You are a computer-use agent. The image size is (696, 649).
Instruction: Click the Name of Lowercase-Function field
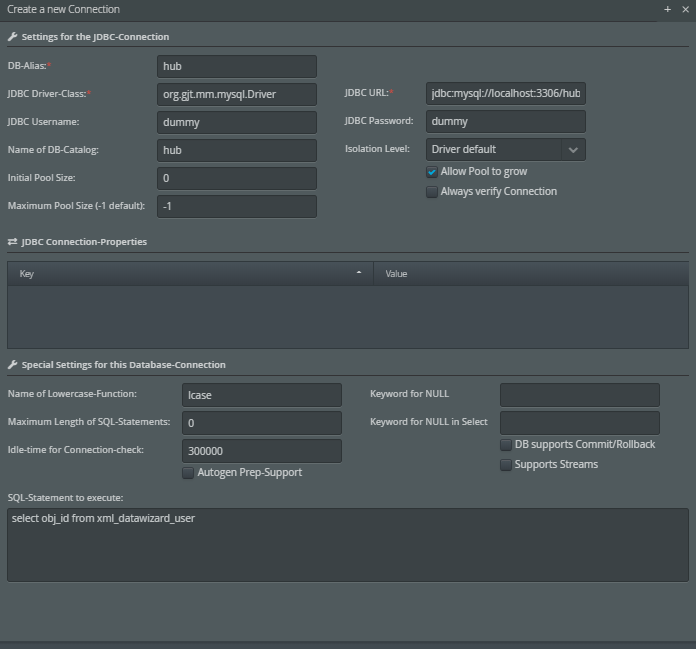[x=262, y=395]
